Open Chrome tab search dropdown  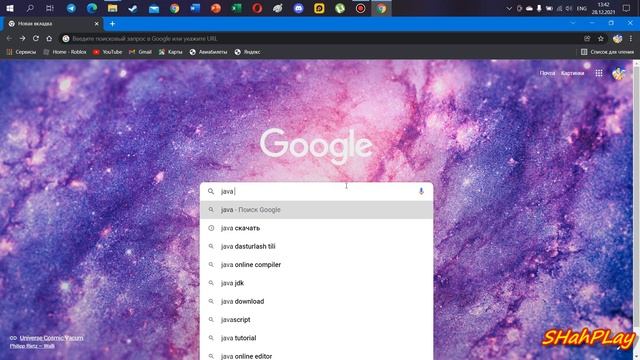(573, 23)
